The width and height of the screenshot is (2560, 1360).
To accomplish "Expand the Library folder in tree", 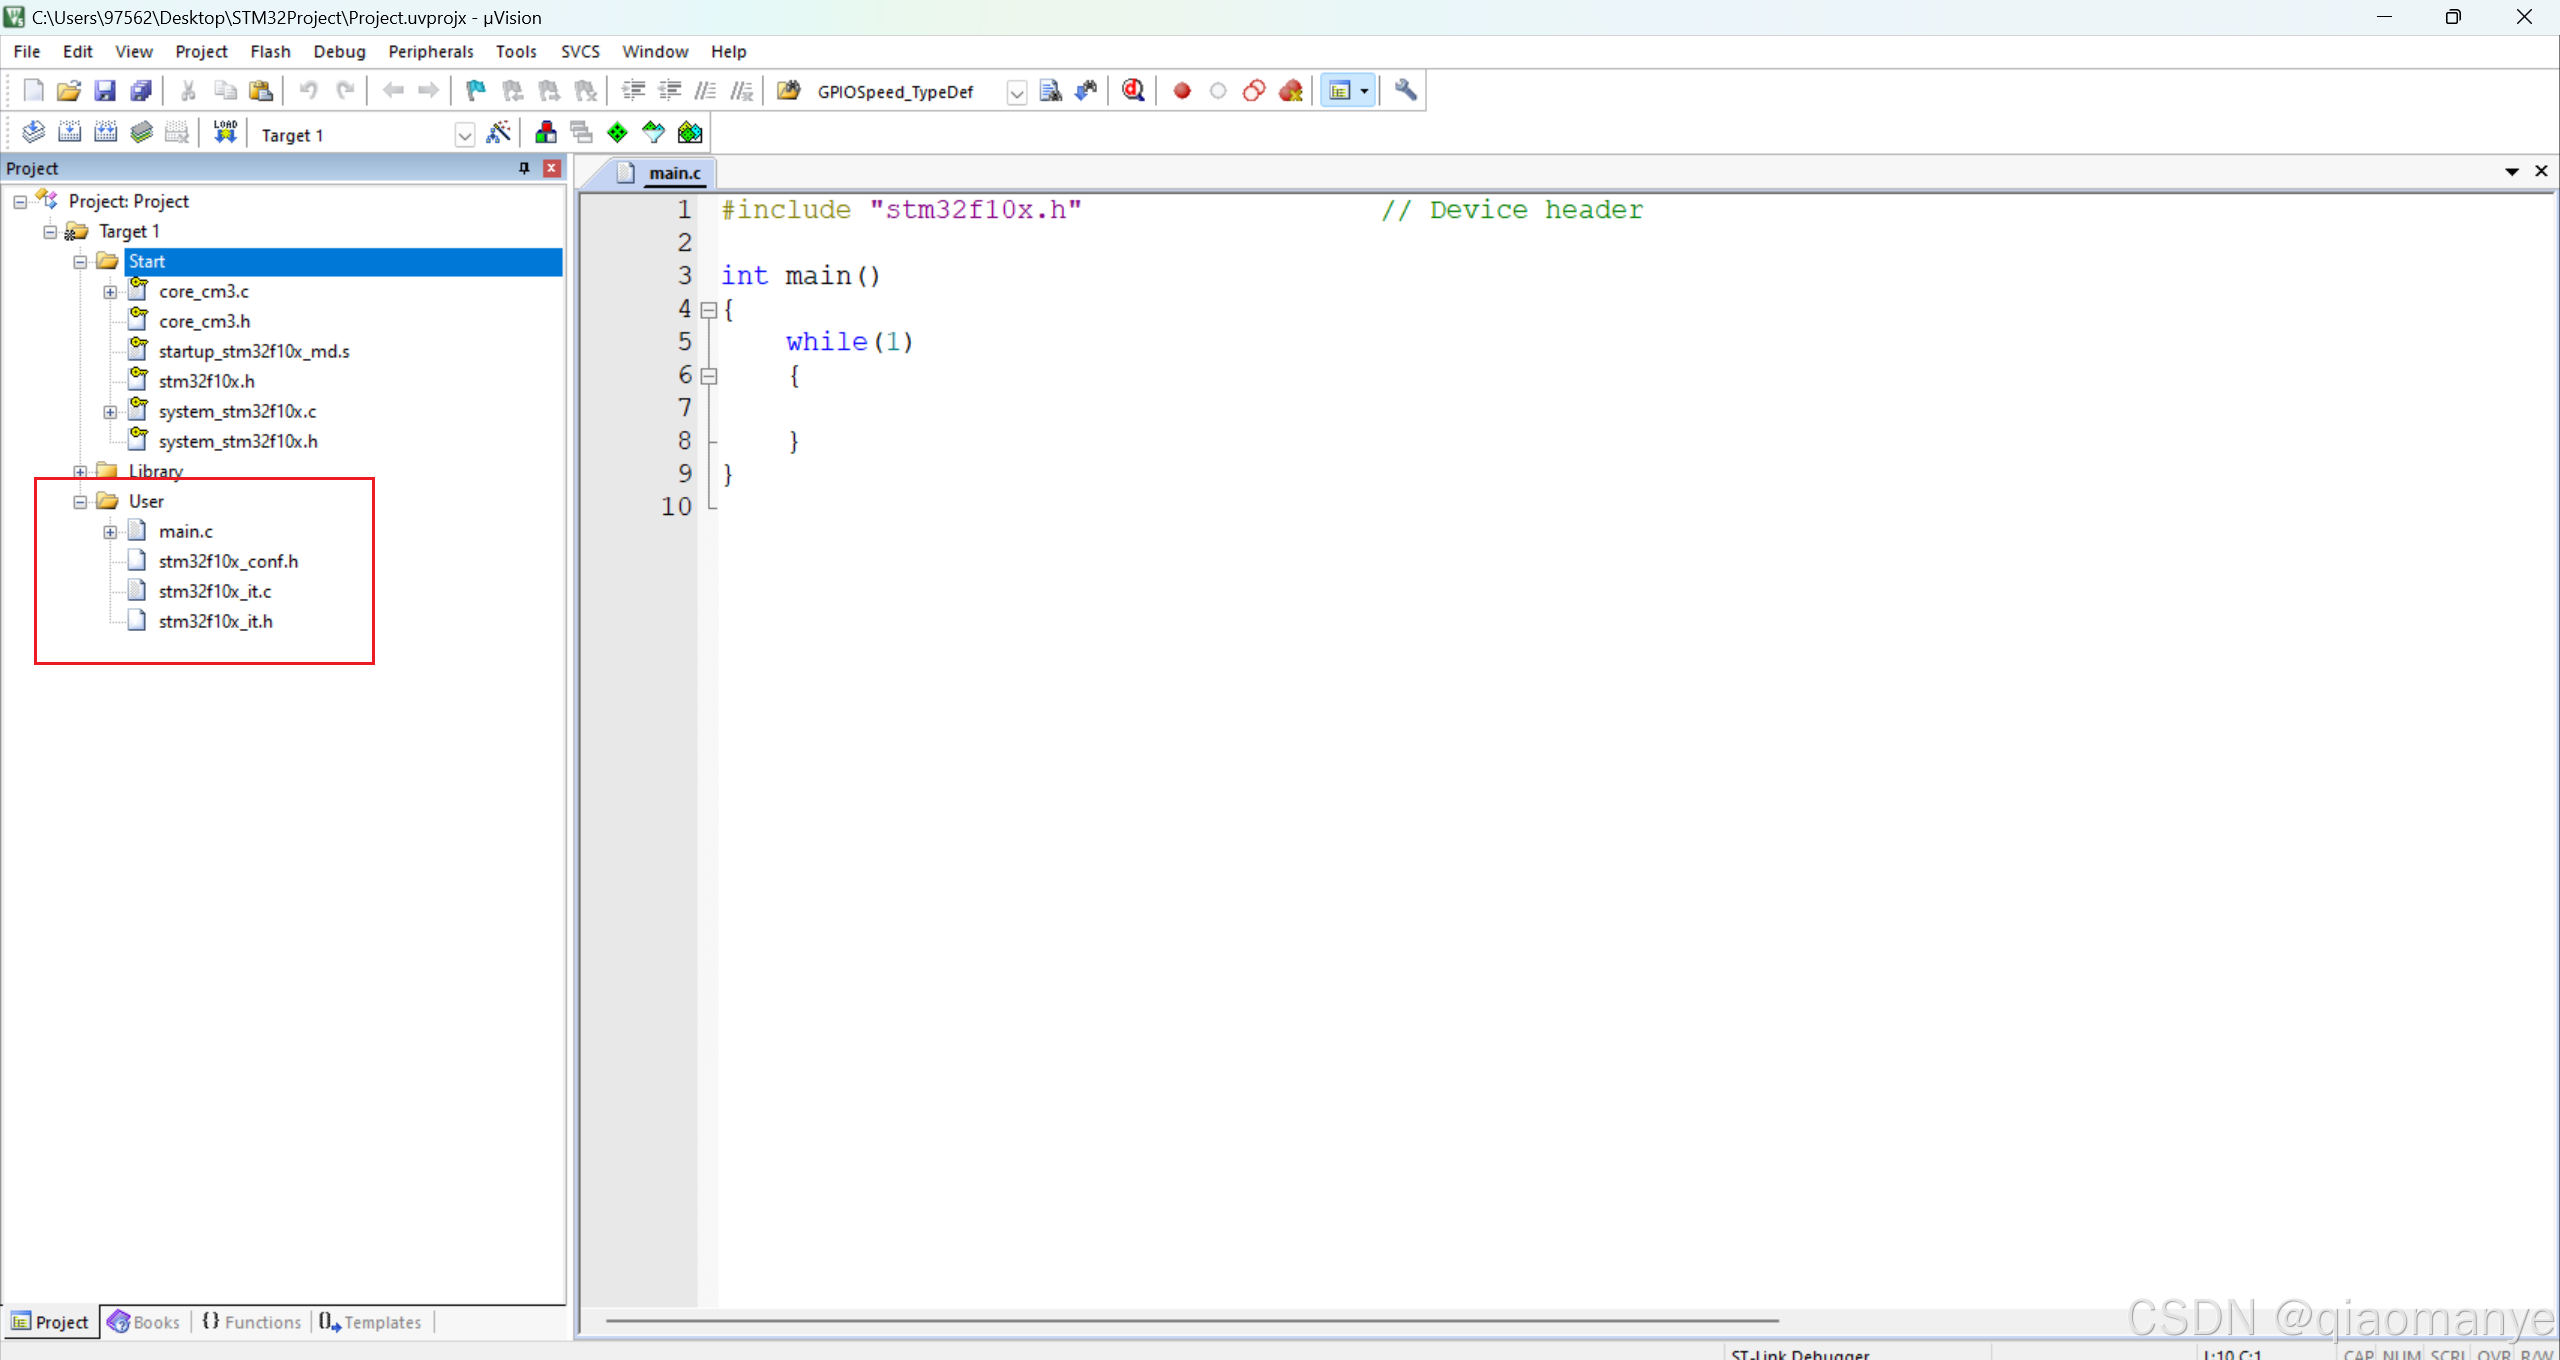I will click(x=80, y=471).
